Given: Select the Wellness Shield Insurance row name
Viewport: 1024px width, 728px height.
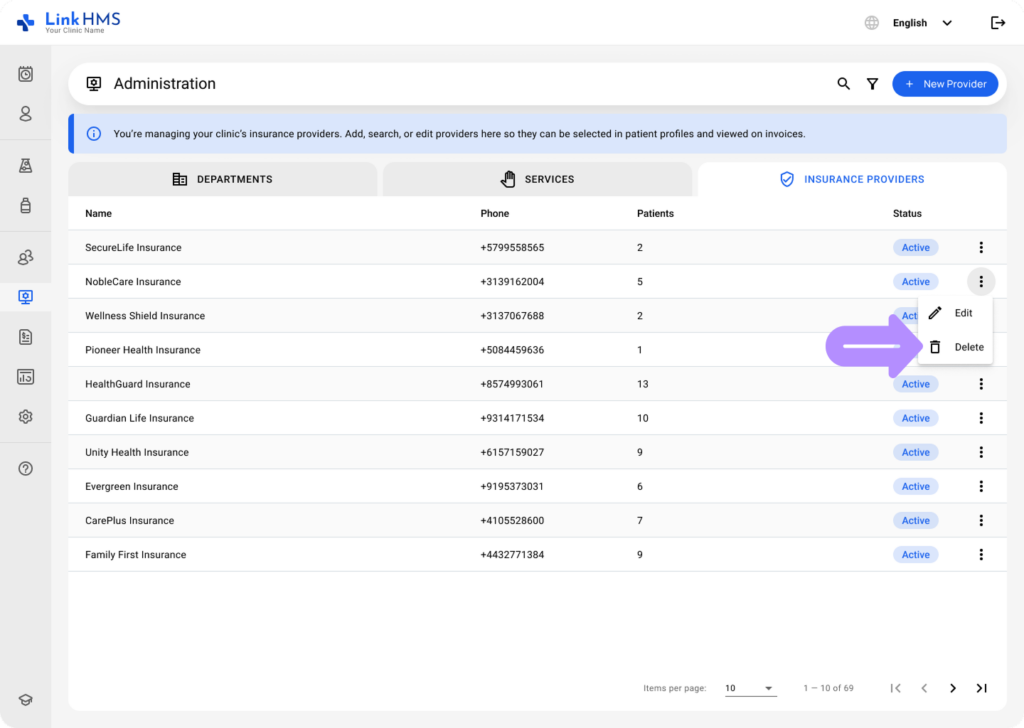Looking at the screenshot, I should [x=145, y=316].
